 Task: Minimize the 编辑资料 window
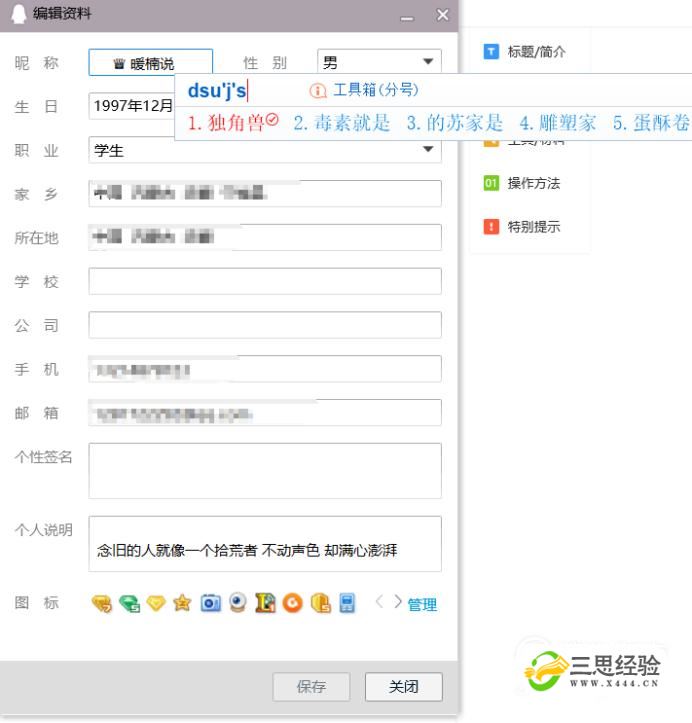point(407,18)
